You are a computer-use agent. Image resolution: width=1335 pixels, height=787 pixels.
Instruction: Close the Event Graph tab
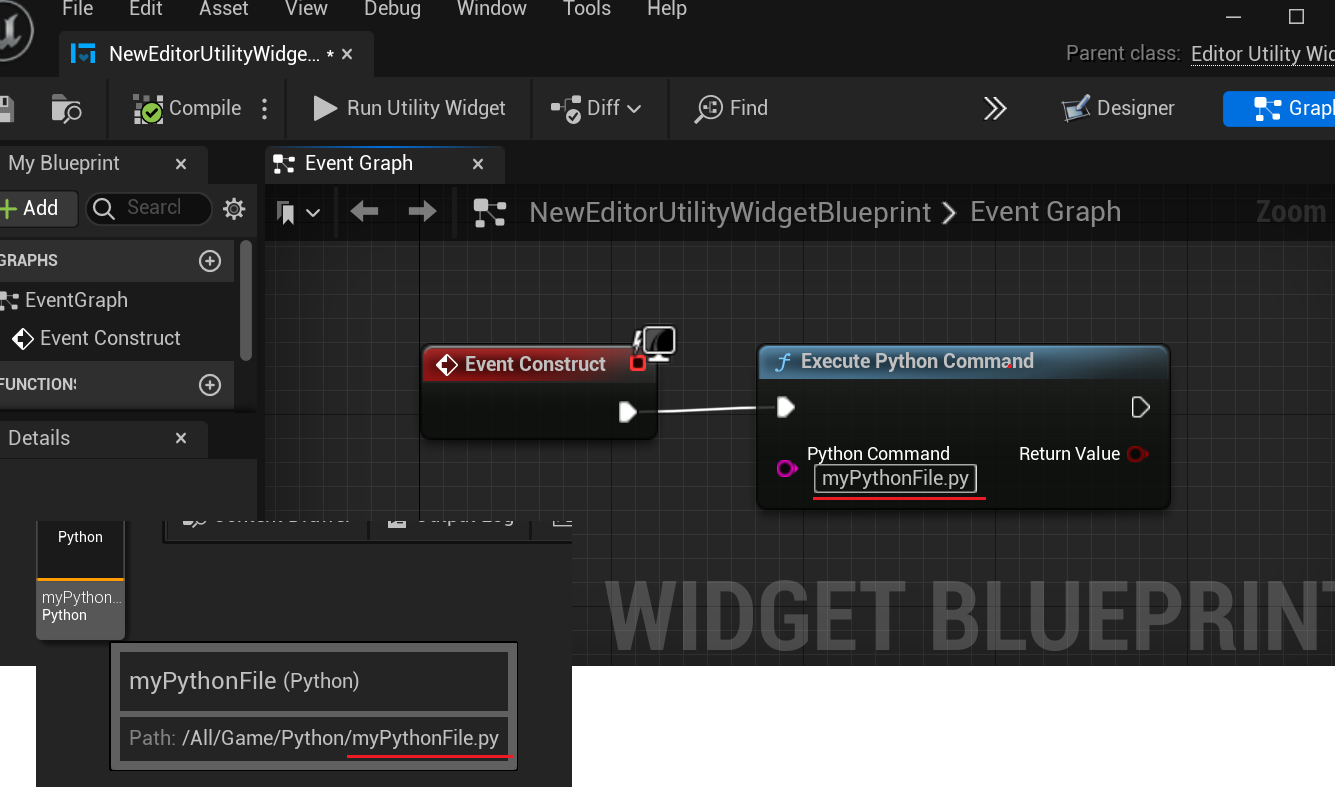tap(478, 164)
